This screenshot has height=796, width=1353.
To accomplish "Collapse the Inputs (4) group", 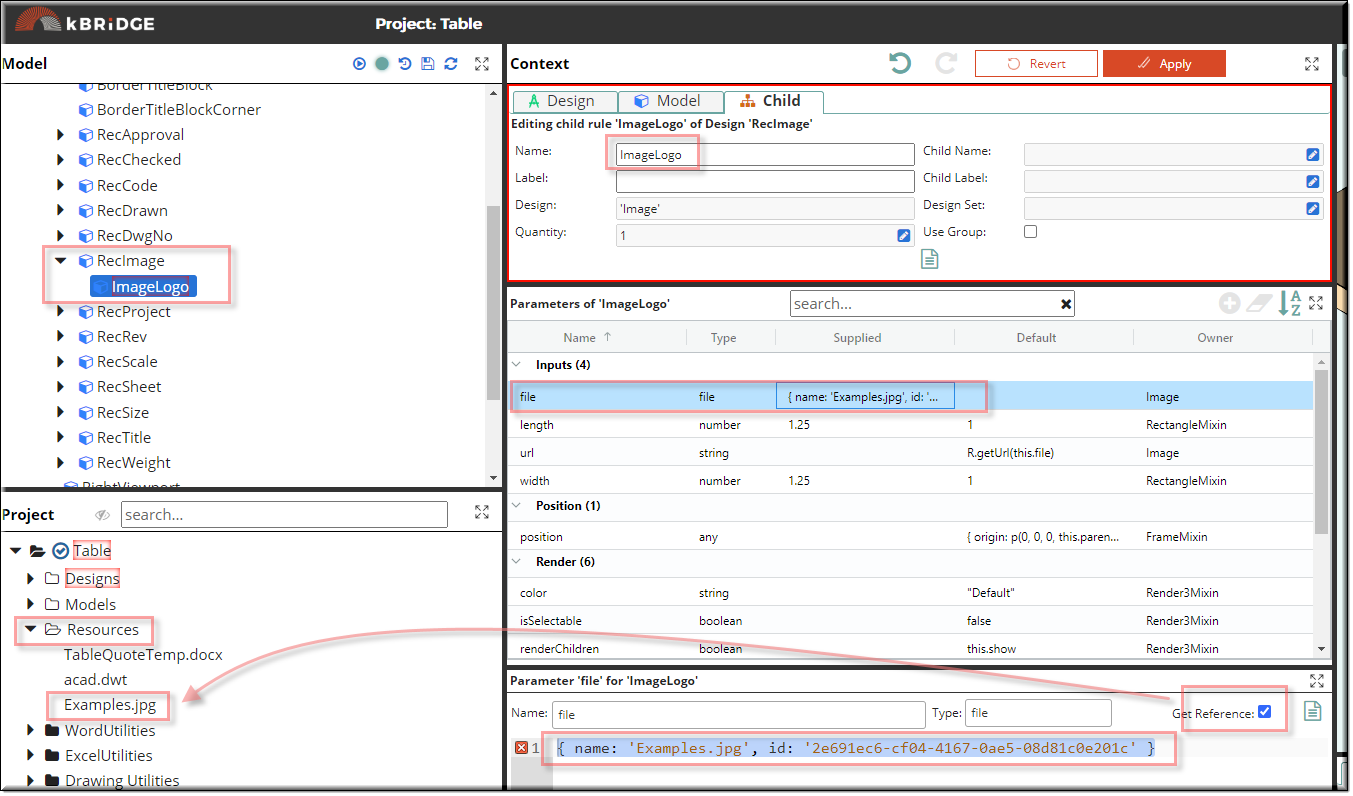I will [517, 365].
